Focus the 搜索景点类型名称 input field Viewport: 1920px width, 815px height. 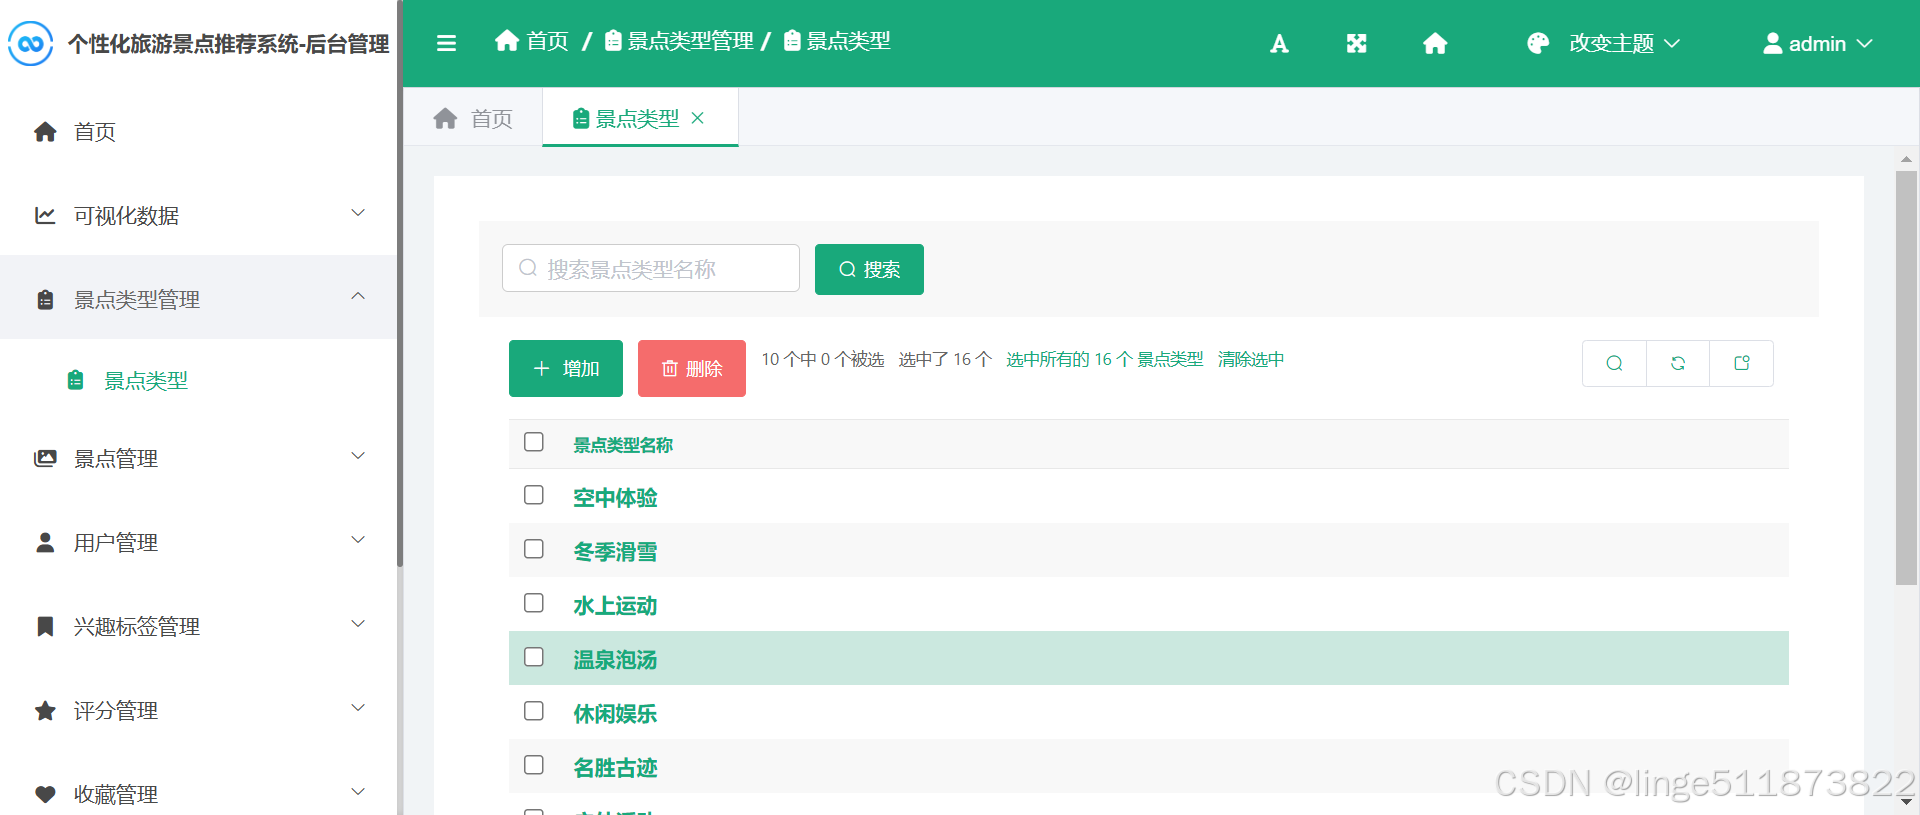click(651, 268)
